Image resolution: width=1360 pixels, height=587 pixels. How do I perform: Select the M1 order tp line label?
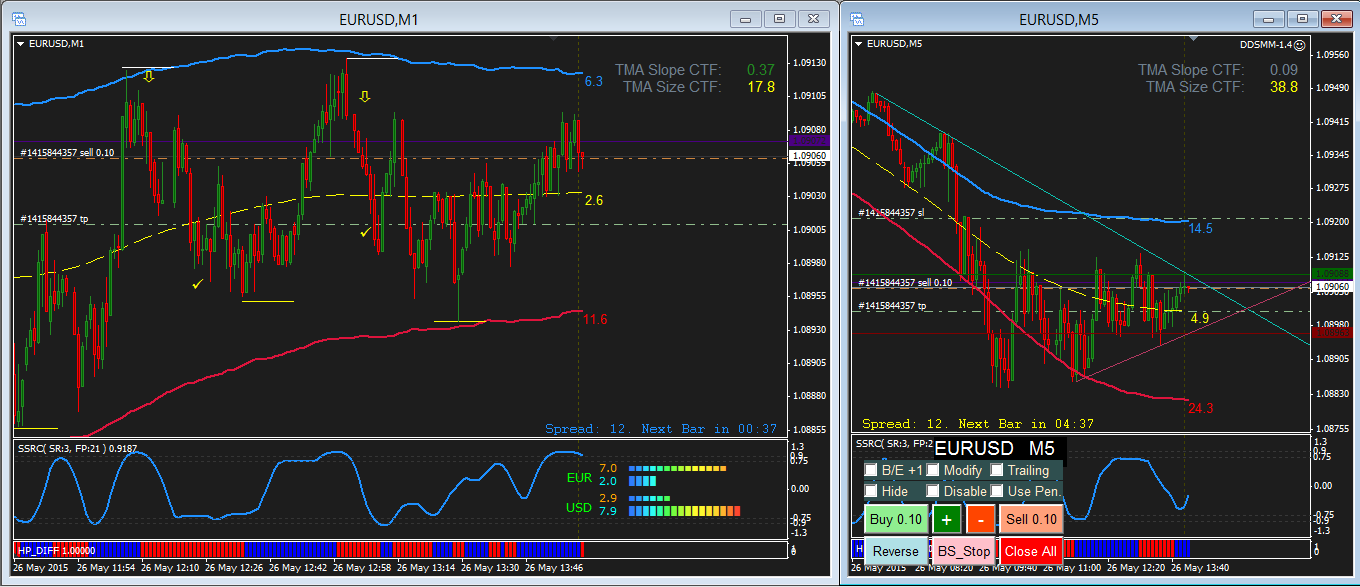[54, 218]
